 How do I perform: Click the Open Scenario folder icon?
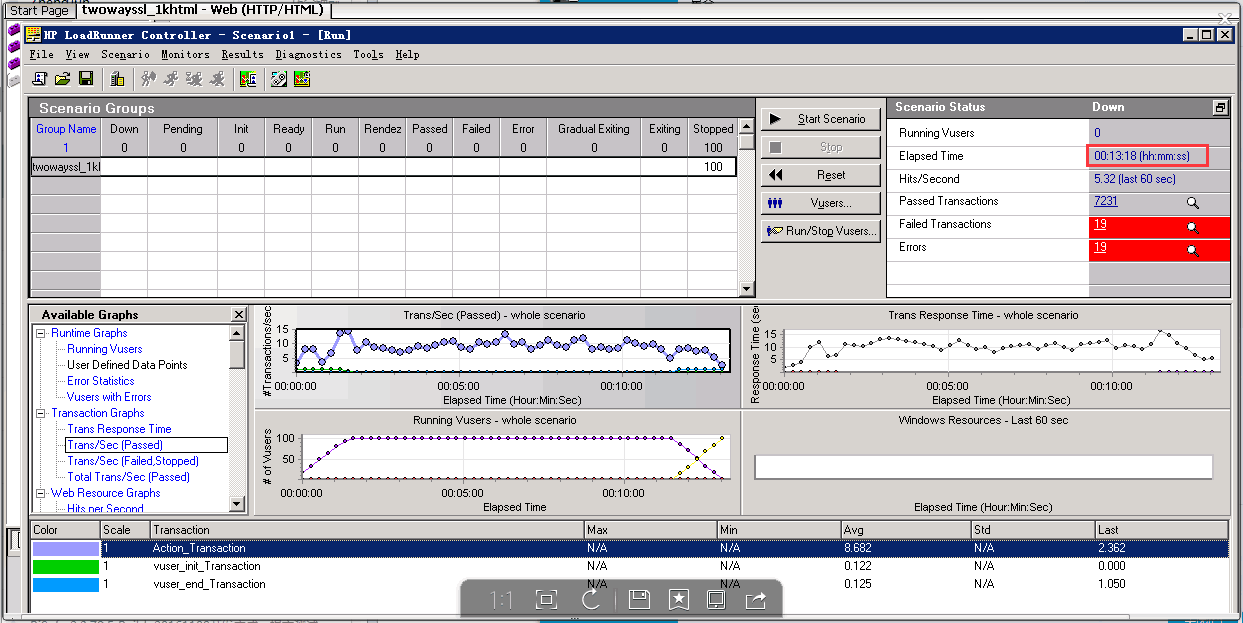(x=62, y=78)
